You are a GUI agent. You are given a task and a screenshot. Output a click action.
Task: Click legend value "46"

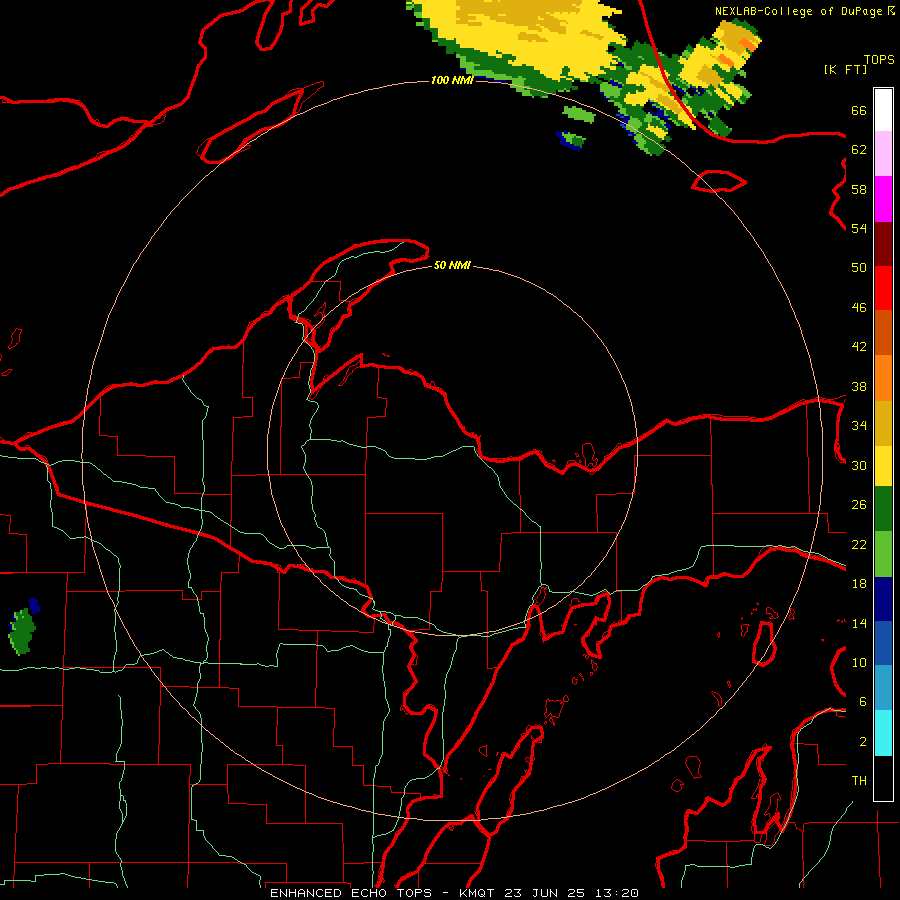(x=859, y=308)
